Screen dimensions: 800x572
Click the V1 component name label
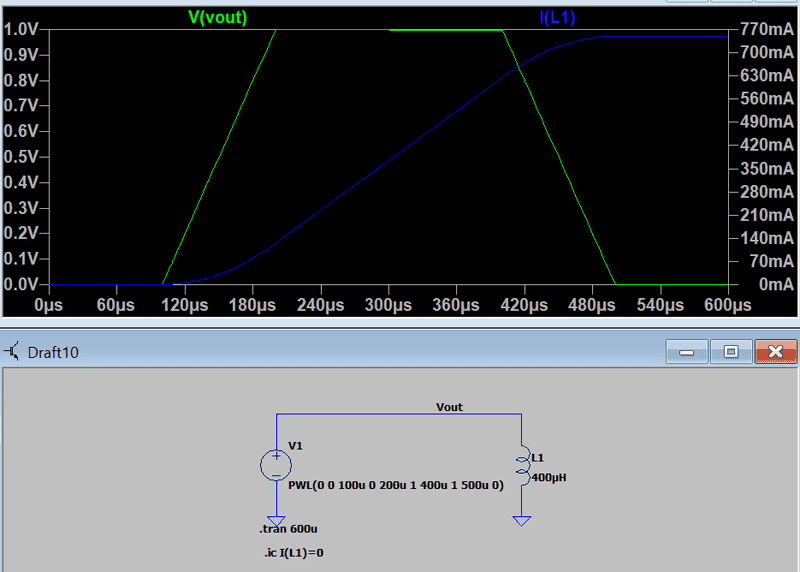pyautogui.click(x=295, y=446)
